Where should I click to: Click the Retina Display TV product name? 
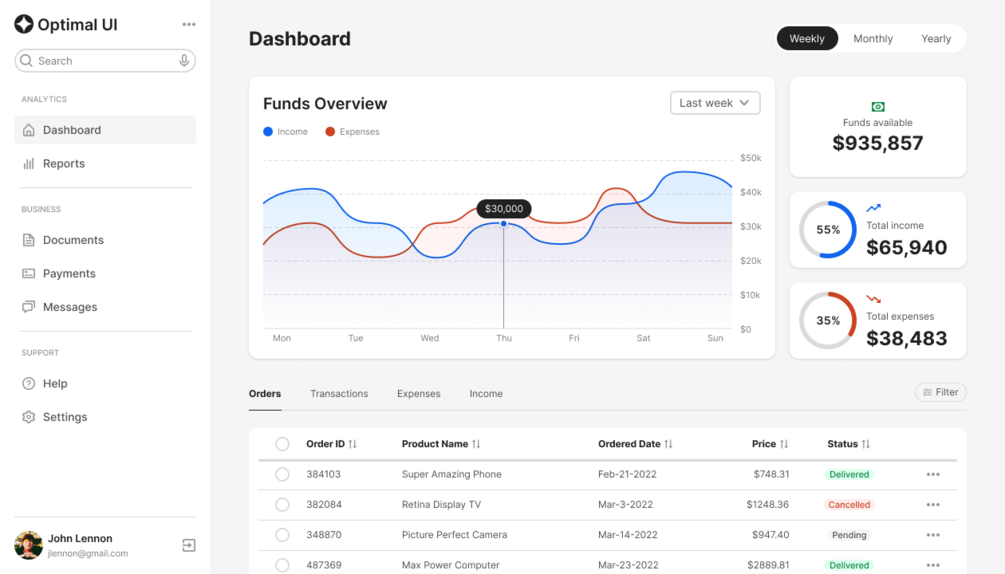(442, 505)
